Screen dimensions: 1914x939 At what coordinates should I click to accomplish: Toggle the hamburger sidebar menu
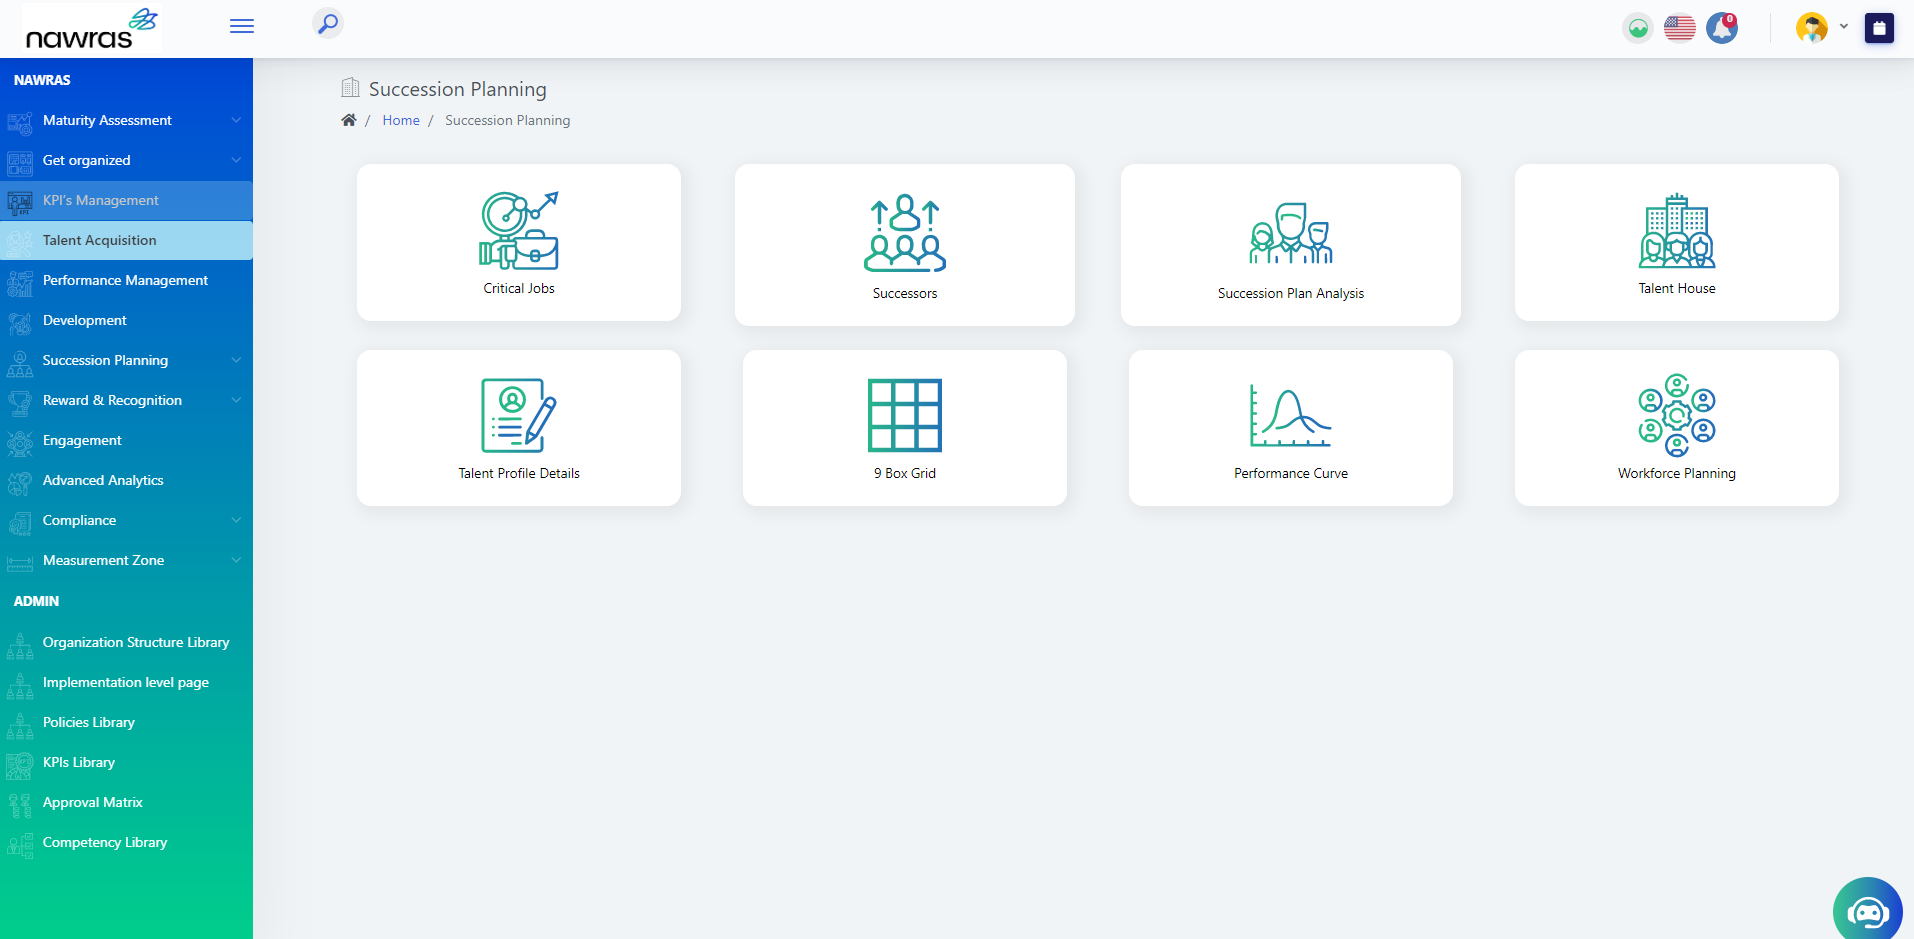(x=242, y=26)
